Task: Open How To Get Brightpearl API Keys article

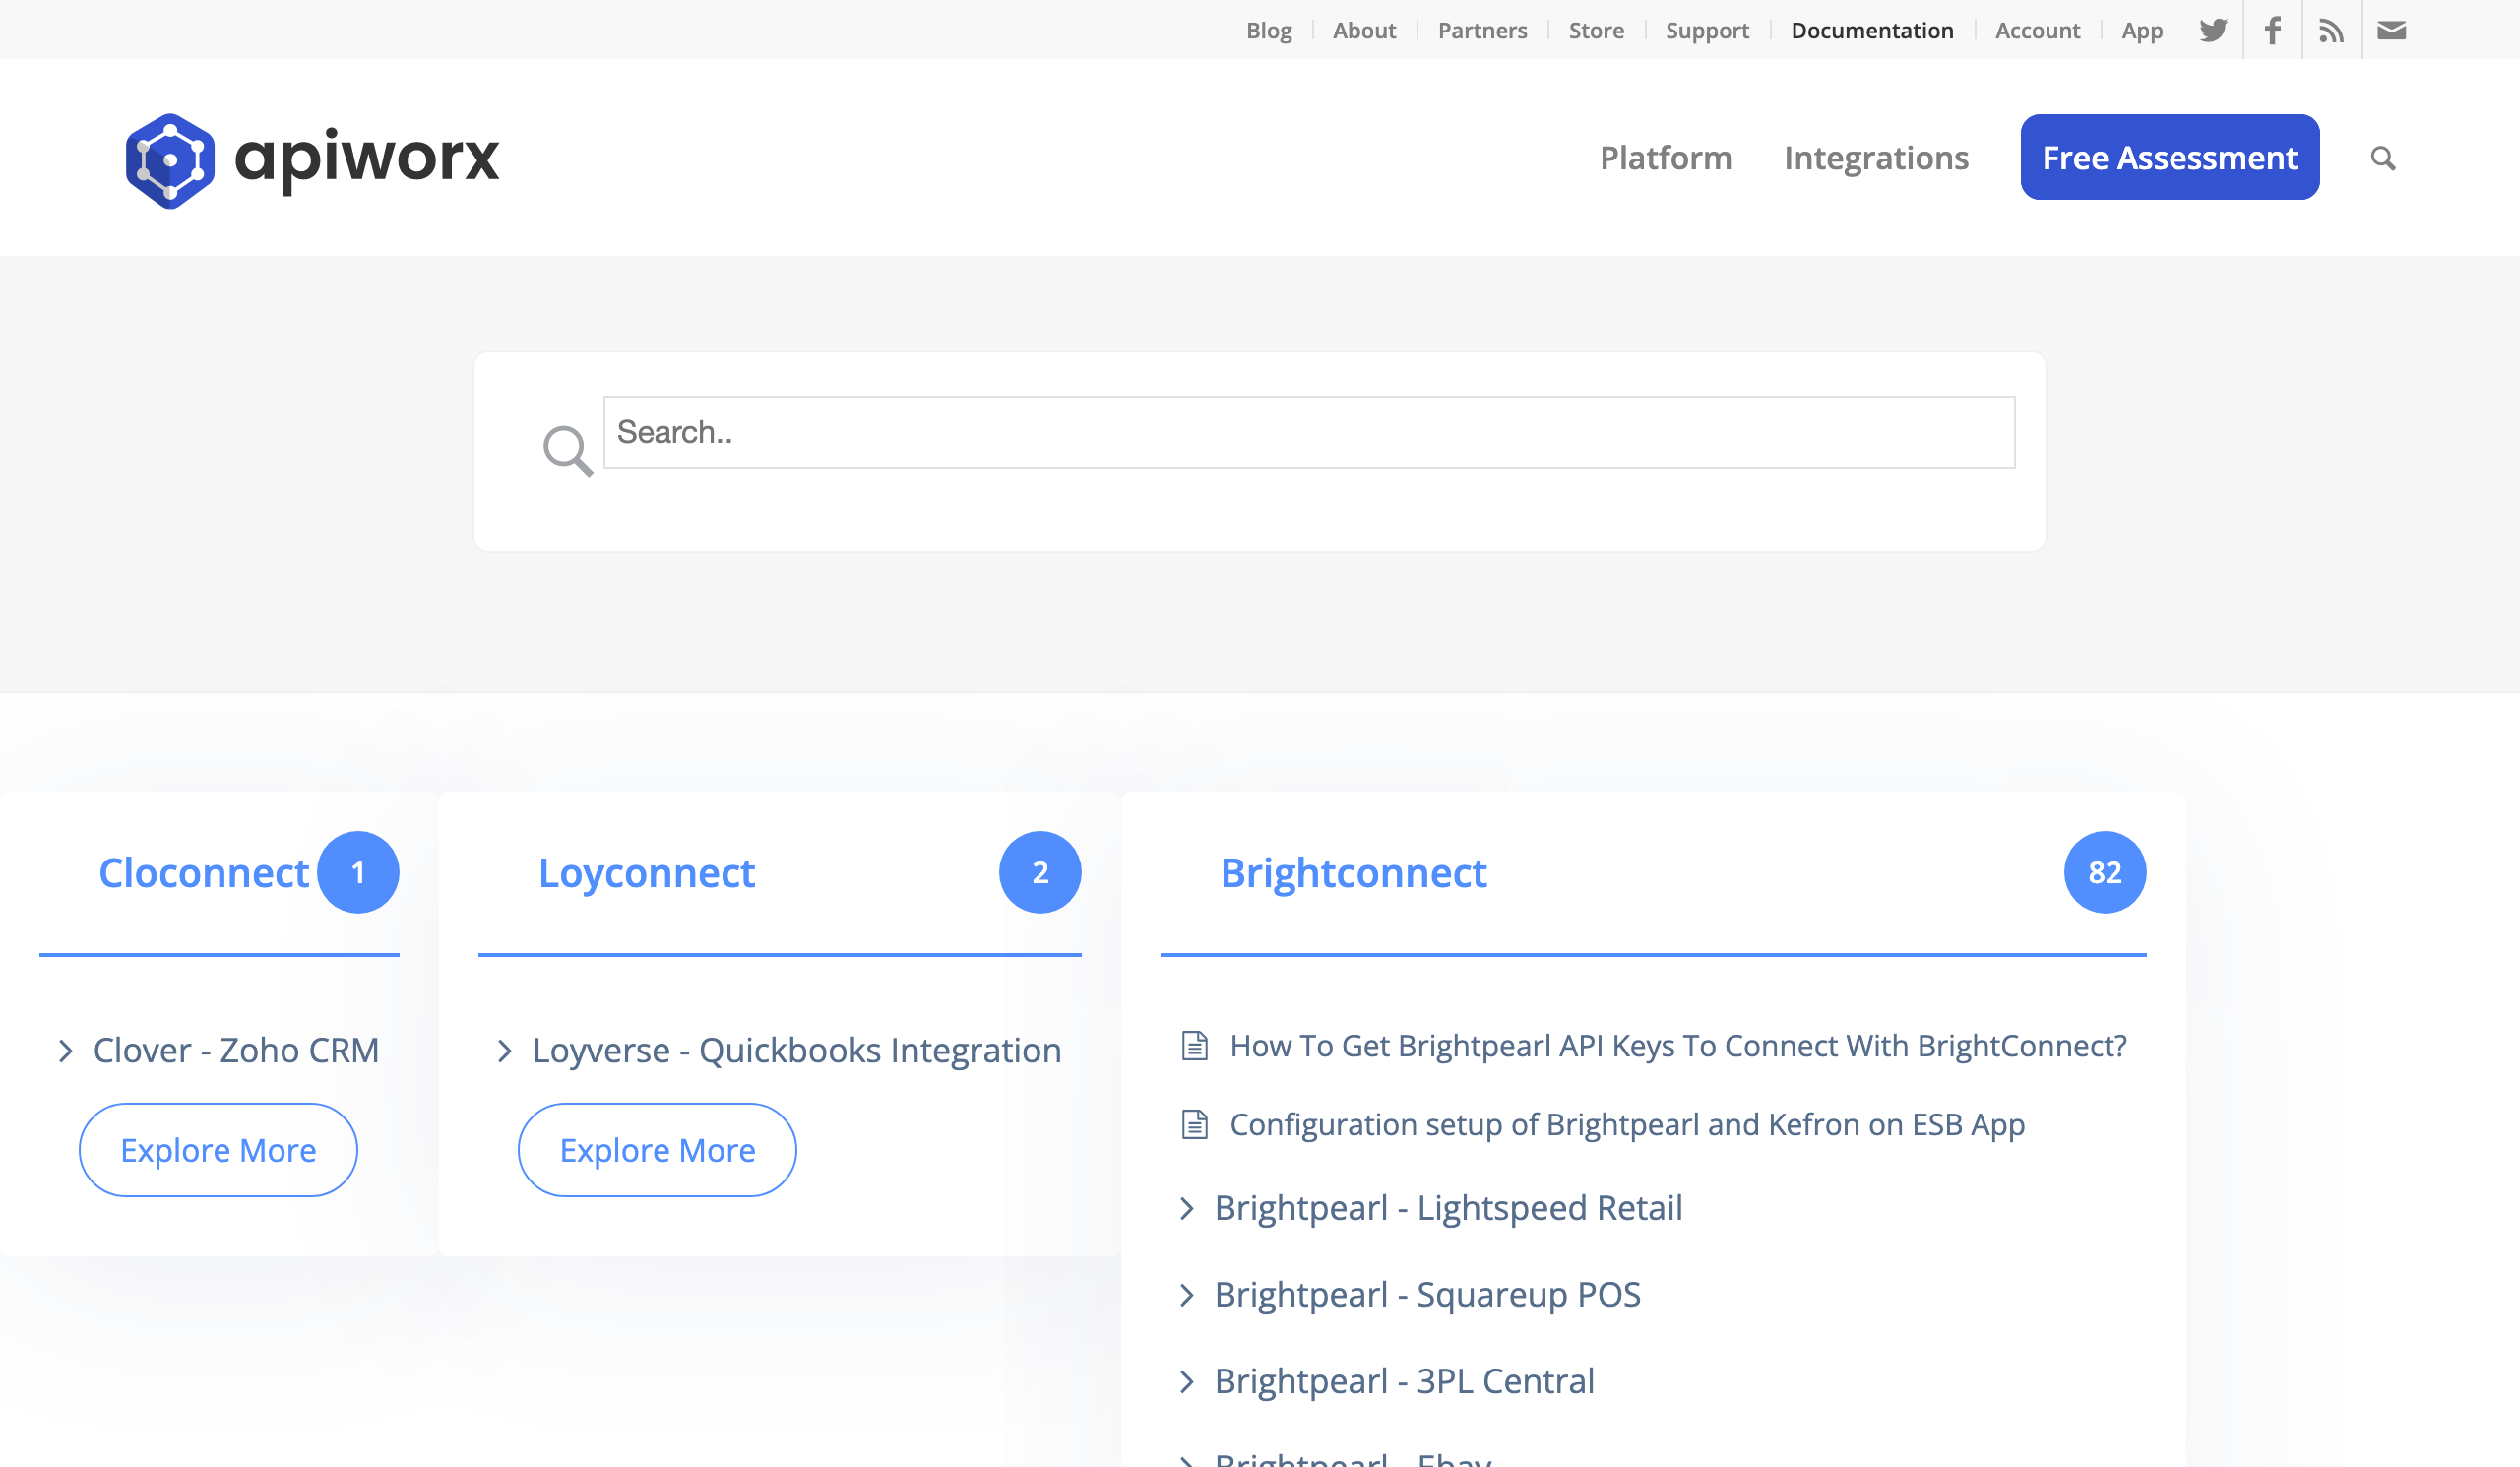Action: [1678, 1046]
